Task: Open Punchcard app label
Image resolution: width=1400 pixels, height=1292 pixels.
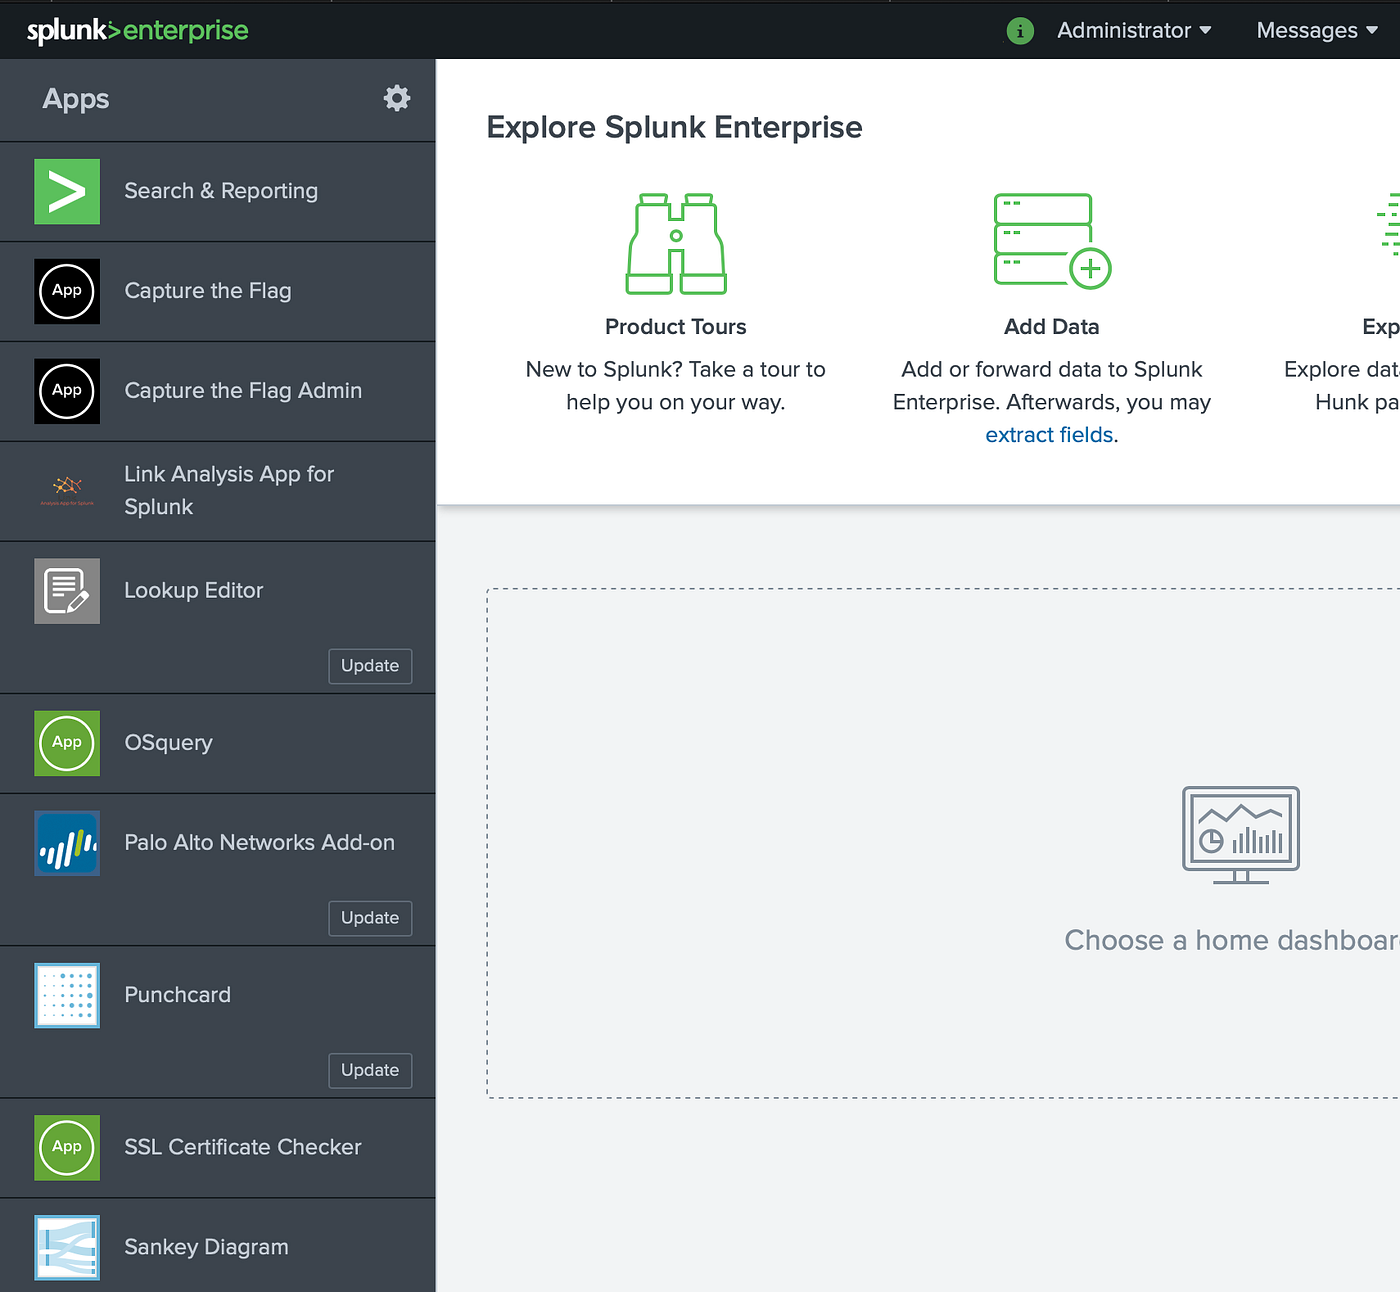Action: coord(178,995)
